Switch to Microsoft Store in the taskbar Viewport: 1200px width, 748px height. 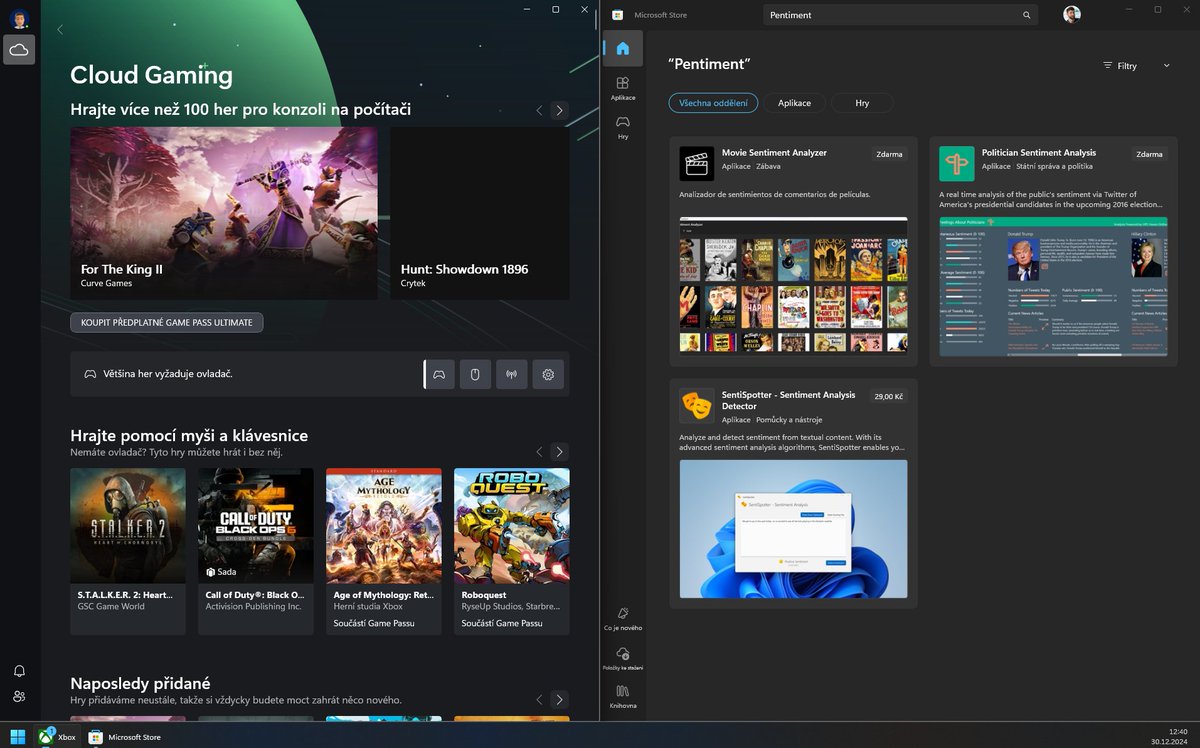tap(125, 737)
